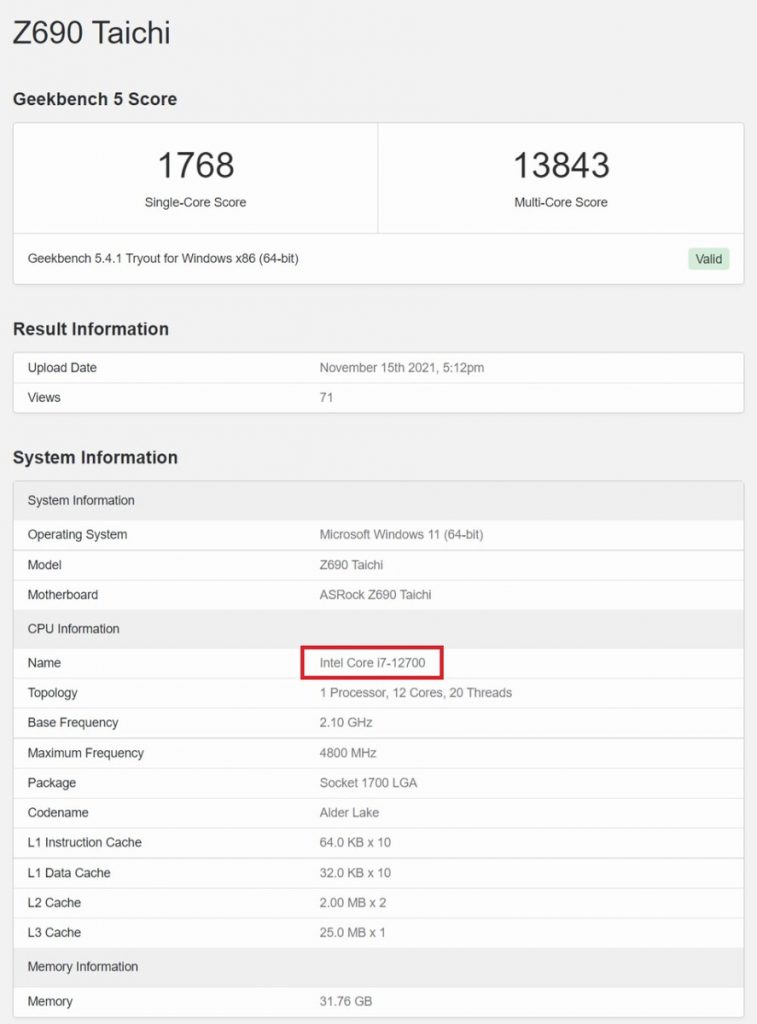Image resolution: width=757 pixels, height=1024 pixels.
Task: Click the Maximum Frequency label
Action: [x=86, y=753]
